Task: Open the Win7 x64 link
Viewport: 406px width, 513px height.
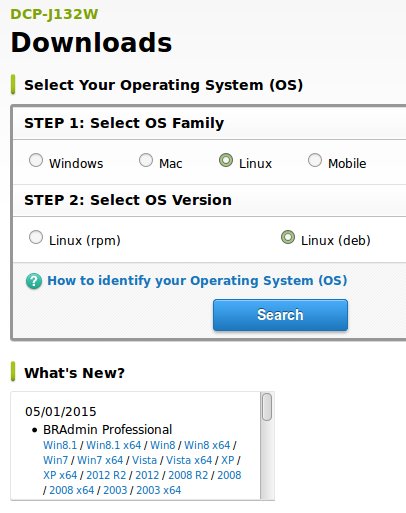Action: tap(100, 460)
